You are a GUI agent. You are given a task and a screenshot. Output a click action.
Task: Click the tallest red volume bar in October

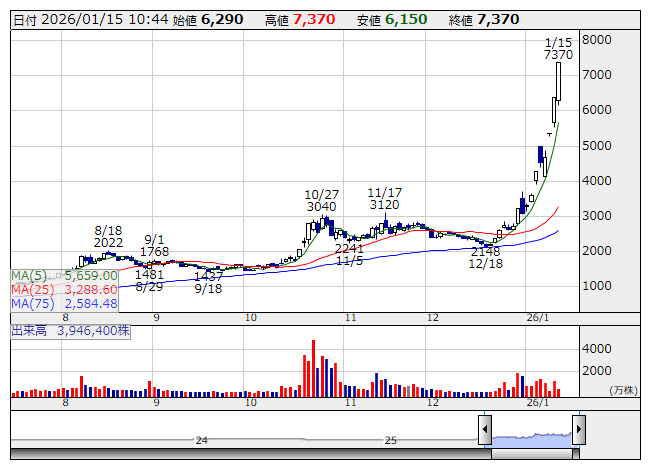coord(313,367)
